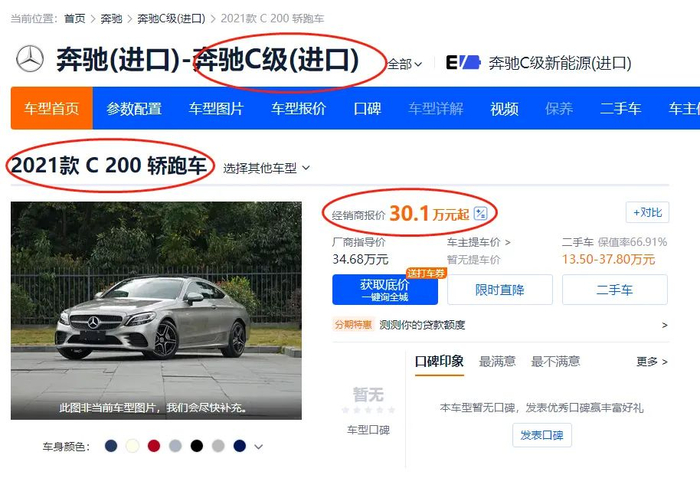Click 暂无提车价 text

[474, 260]
